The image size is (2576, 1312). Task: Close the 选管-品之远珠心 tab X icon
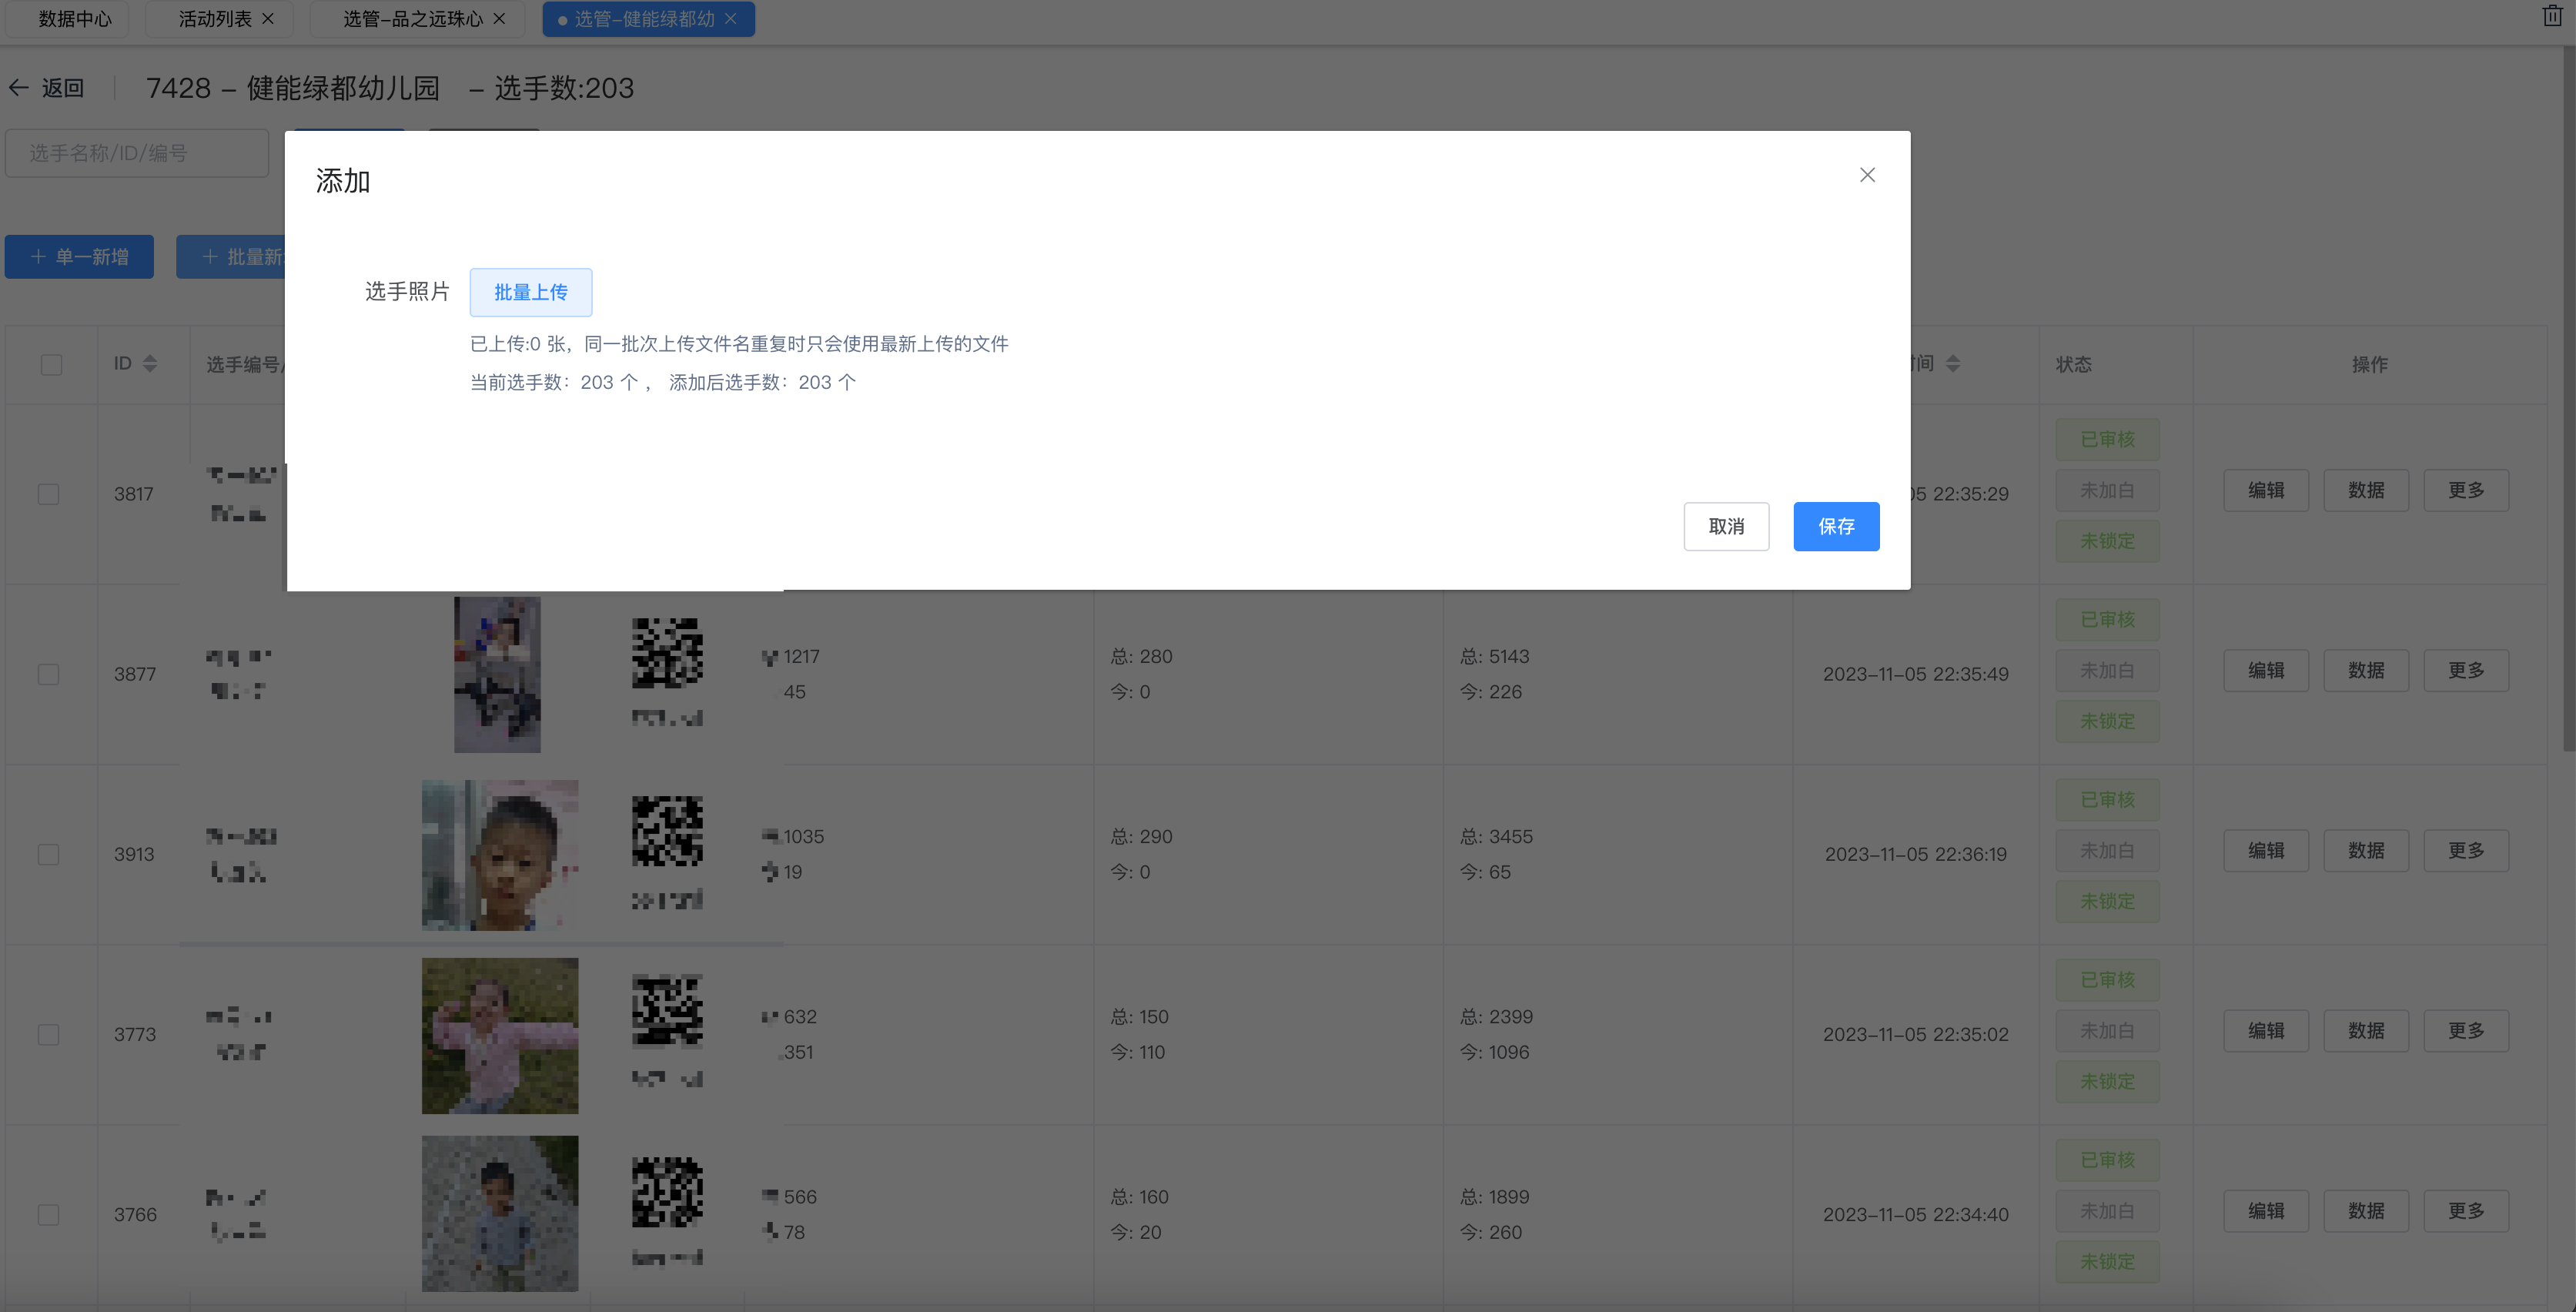pos(499,19)
